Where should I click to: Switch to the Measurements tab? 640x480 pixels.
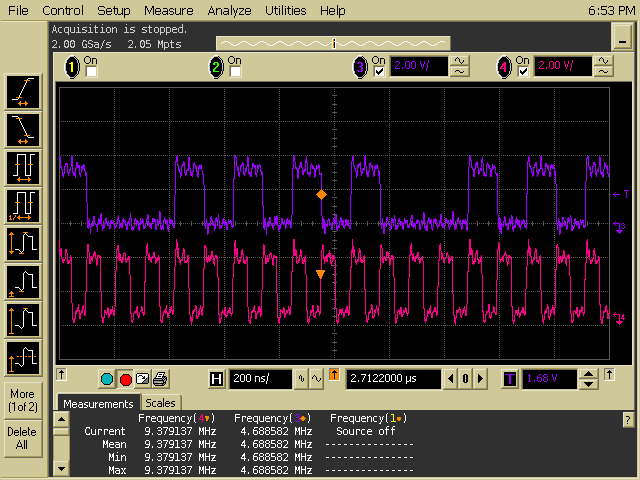(98, 404)
